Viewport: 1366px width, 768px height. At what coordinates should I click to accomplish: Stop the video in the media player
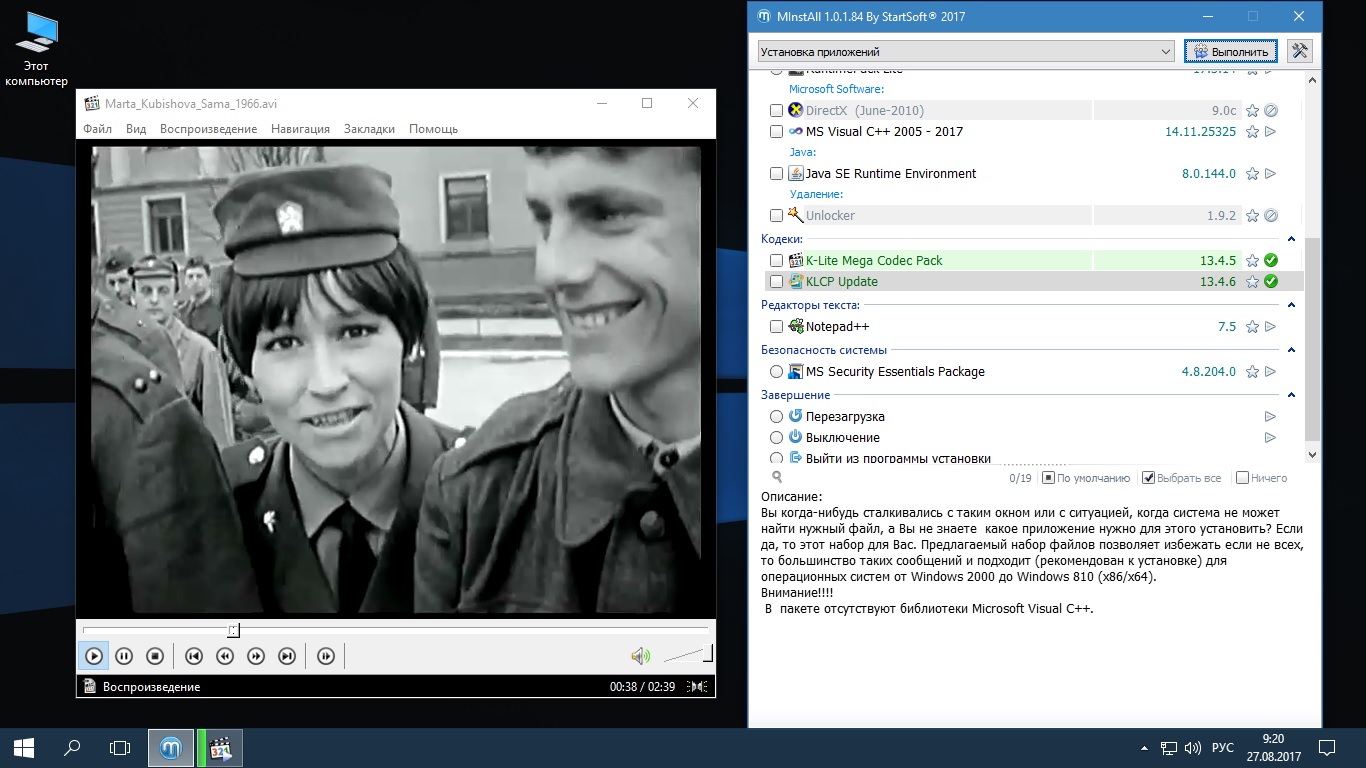(155, 656)
